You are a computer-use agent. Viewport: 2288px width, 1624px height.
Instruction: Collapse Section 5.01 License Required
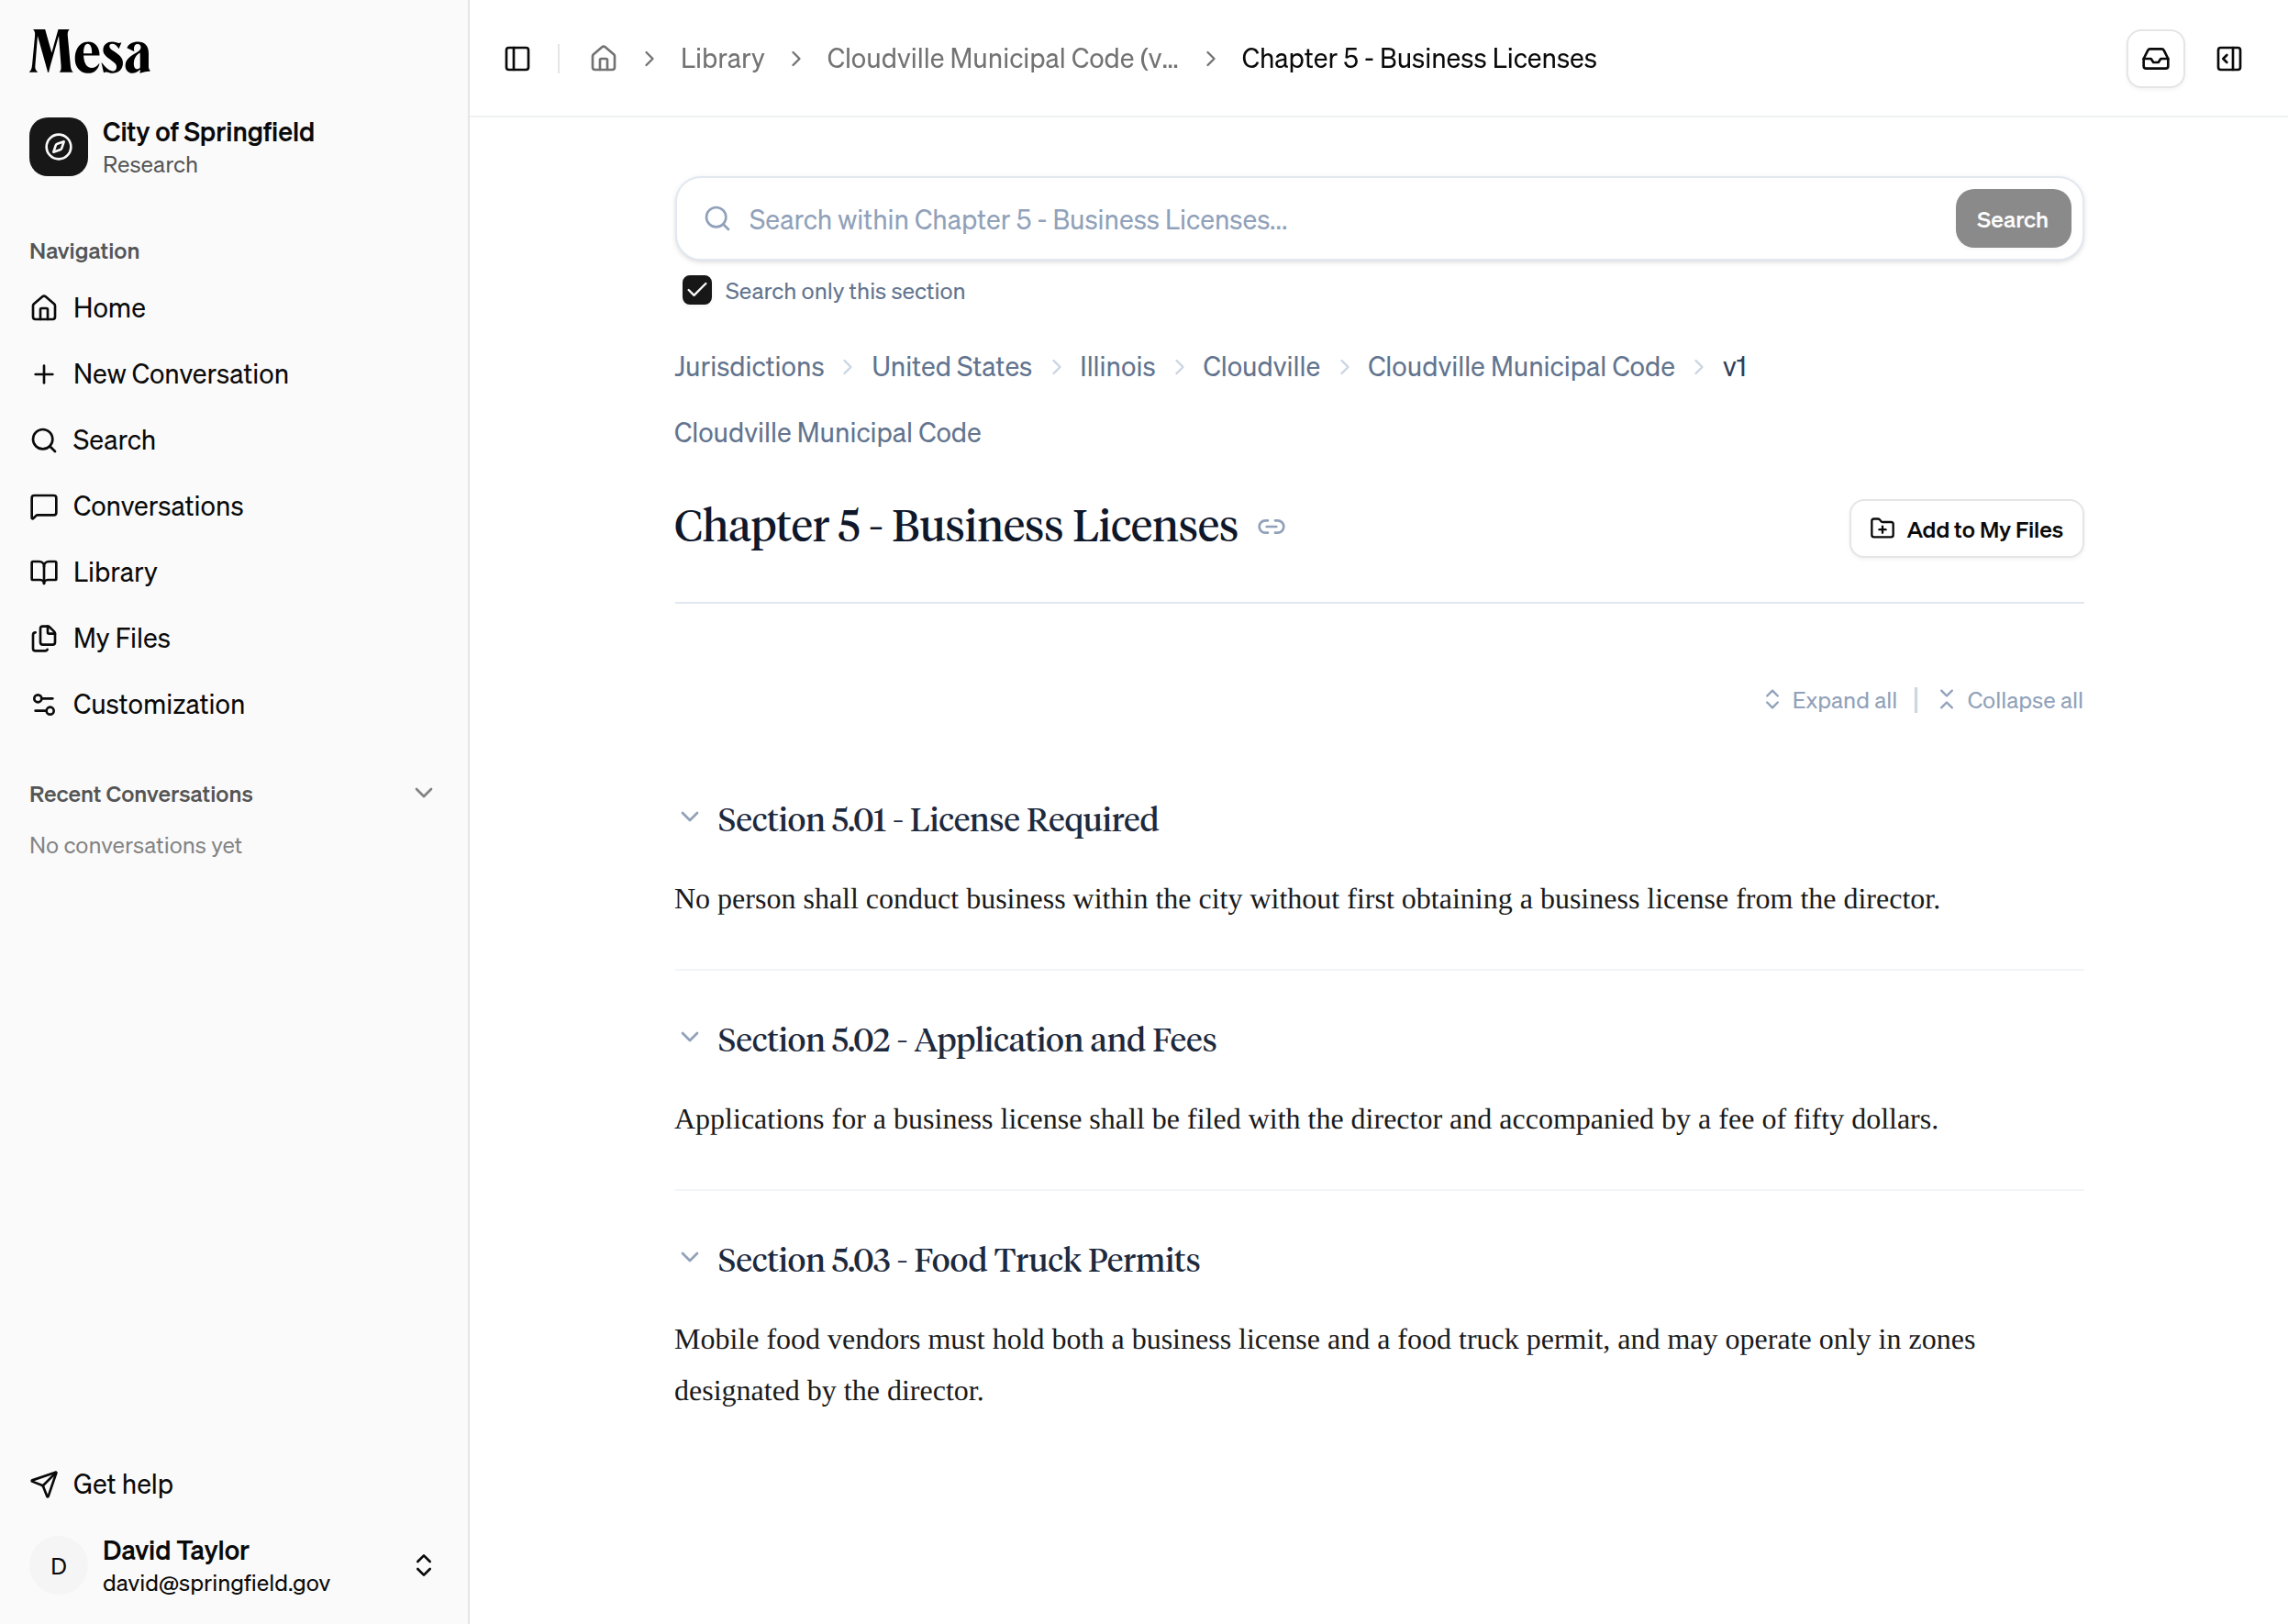[689, 818]
